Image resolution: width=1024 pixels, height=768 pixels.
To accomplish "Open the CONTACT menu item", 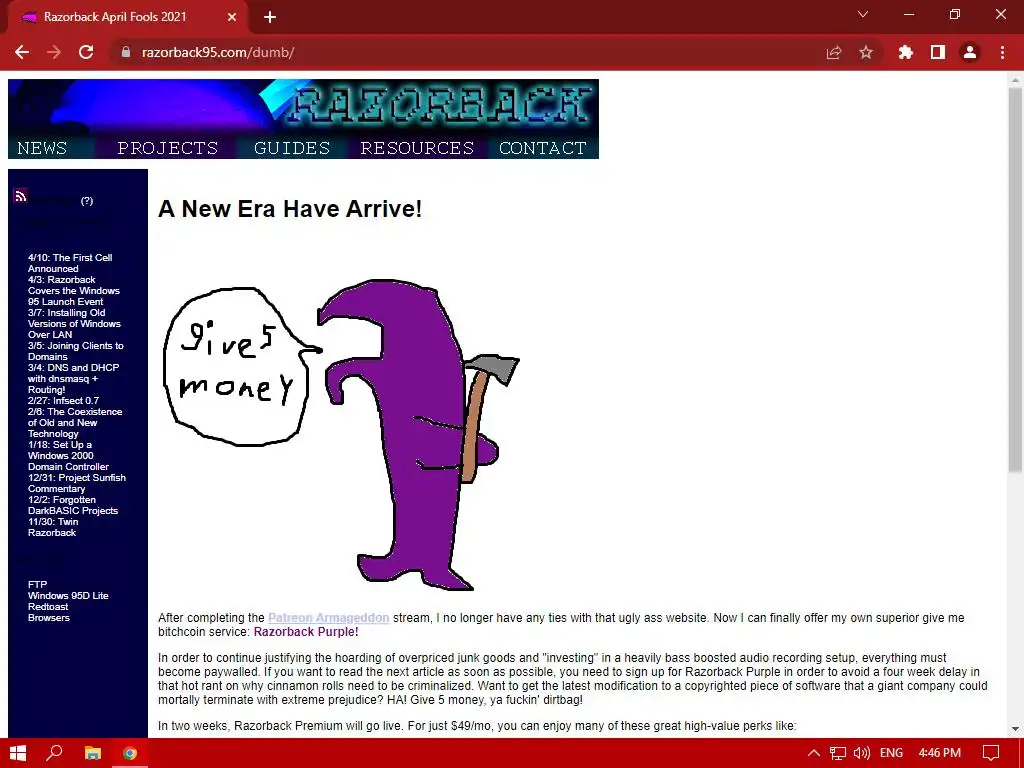I will (543, 148).
